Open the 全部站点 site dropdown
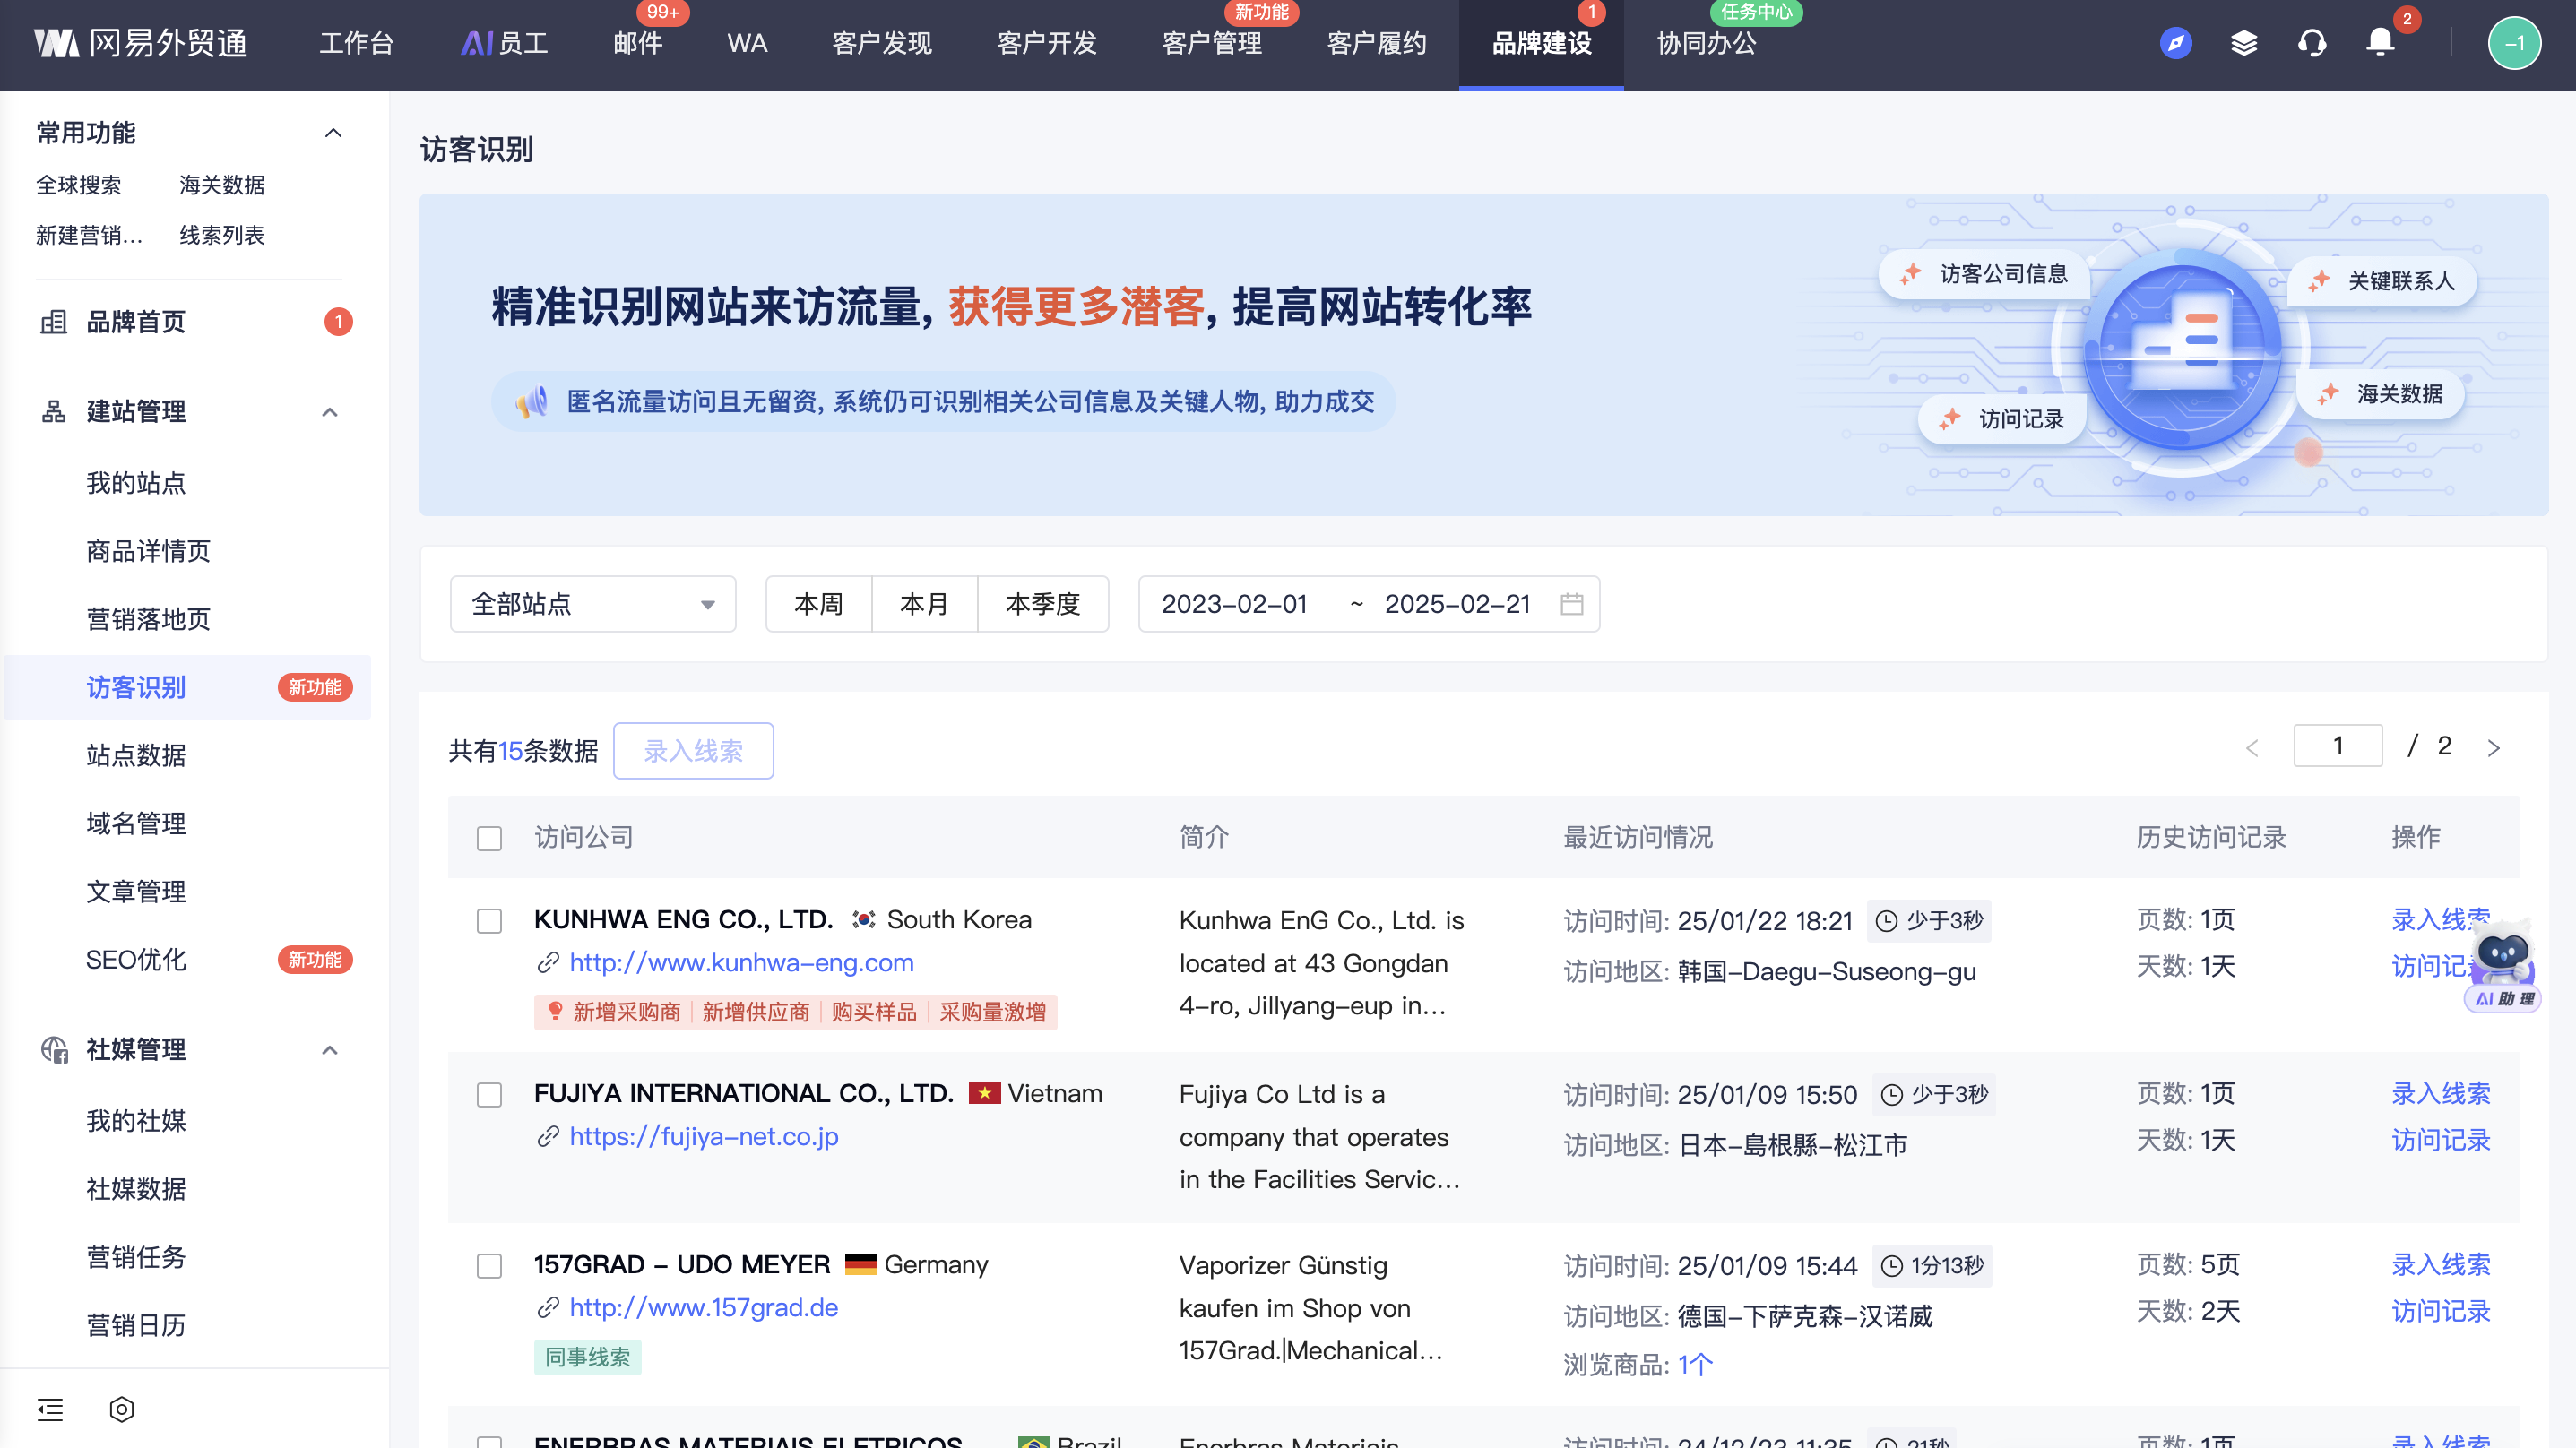The image size is (2576, 1448). 592,604
